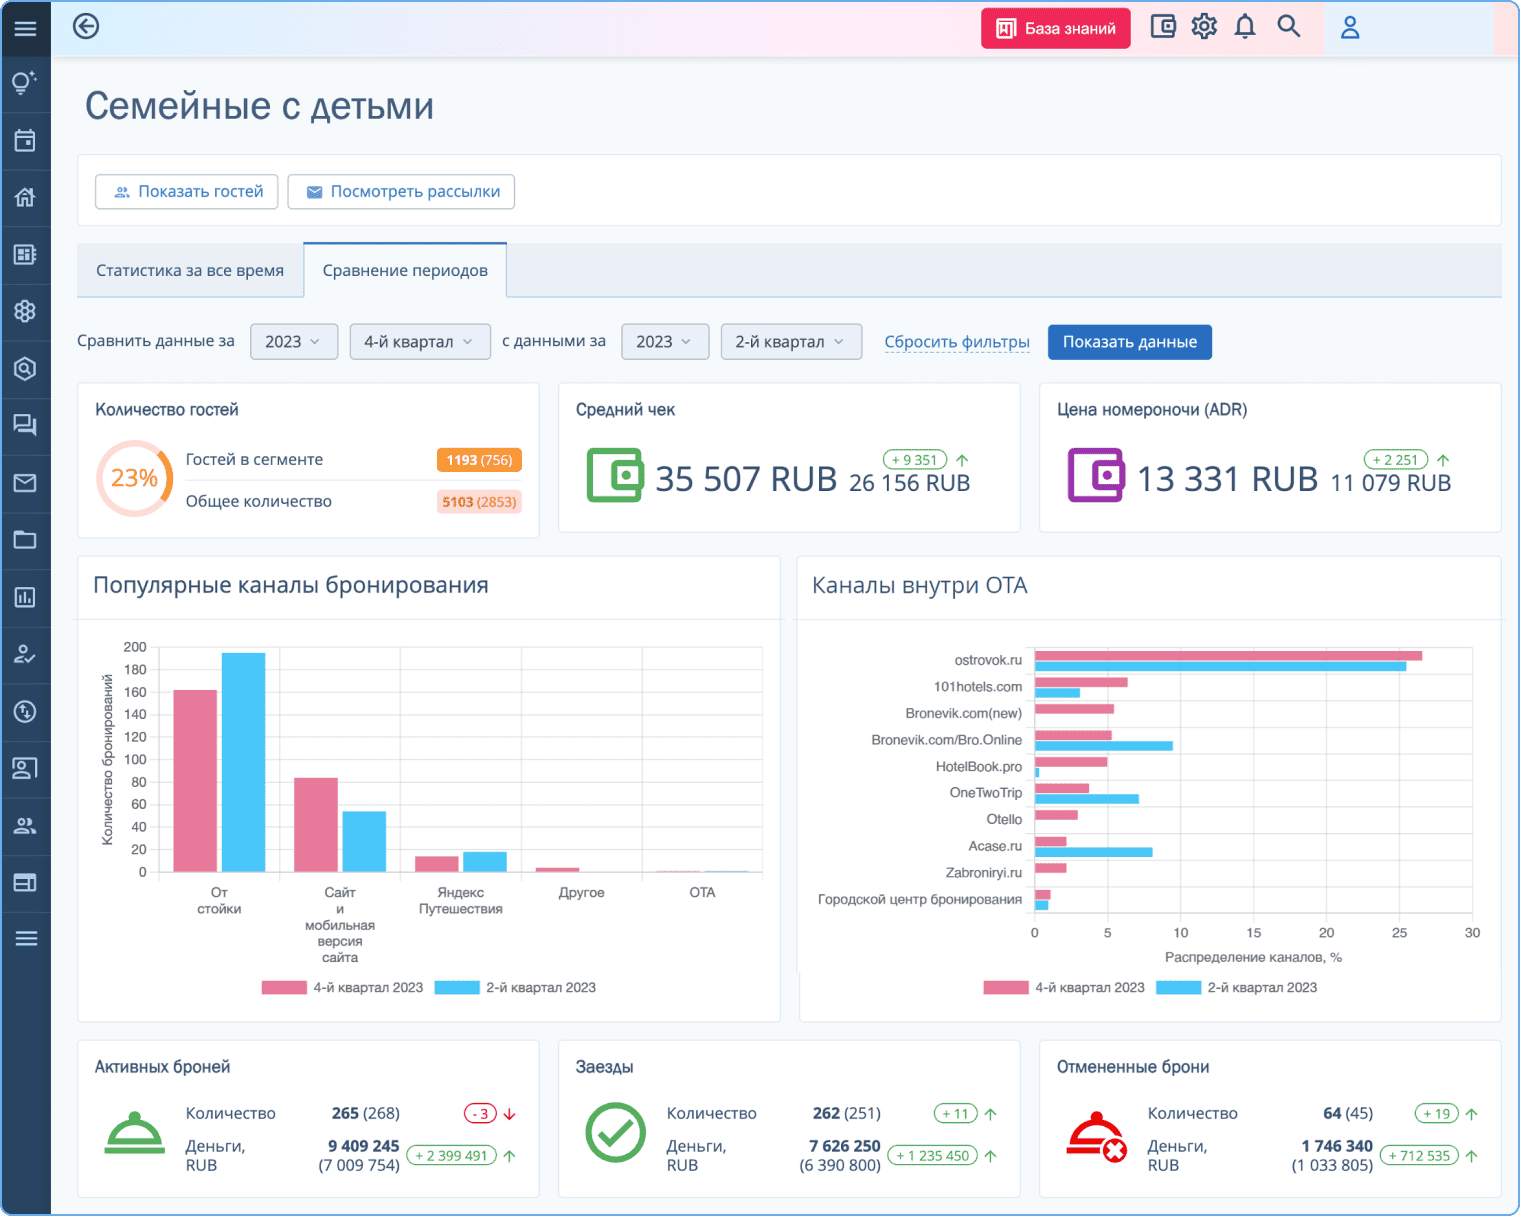Open the folder sidebar icon
The width and height of the screenshot is (1520, 1216).
tap(25, 540)
